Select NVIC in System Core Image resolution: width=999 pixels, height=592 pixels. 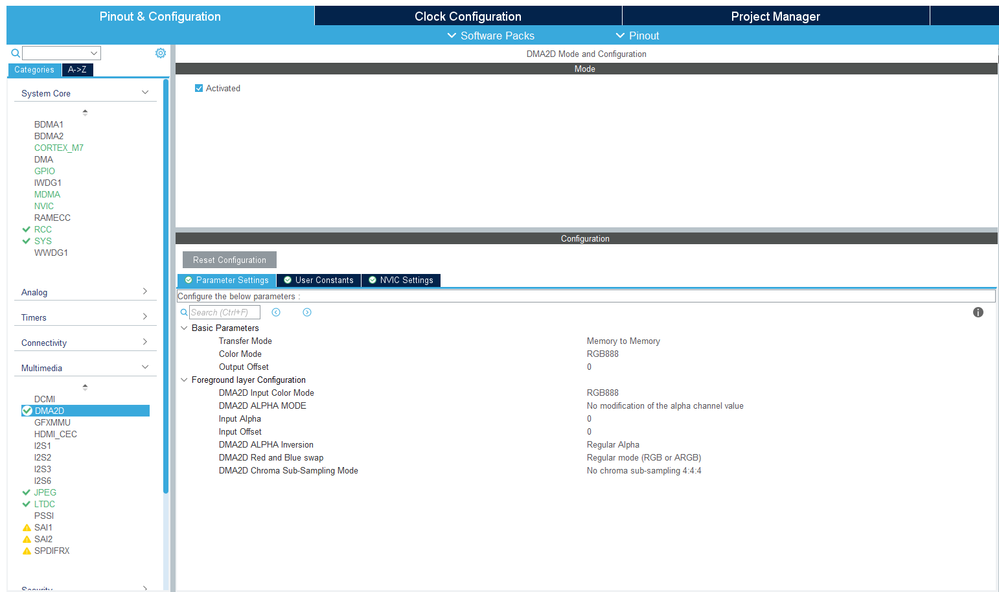pos(44,206)
